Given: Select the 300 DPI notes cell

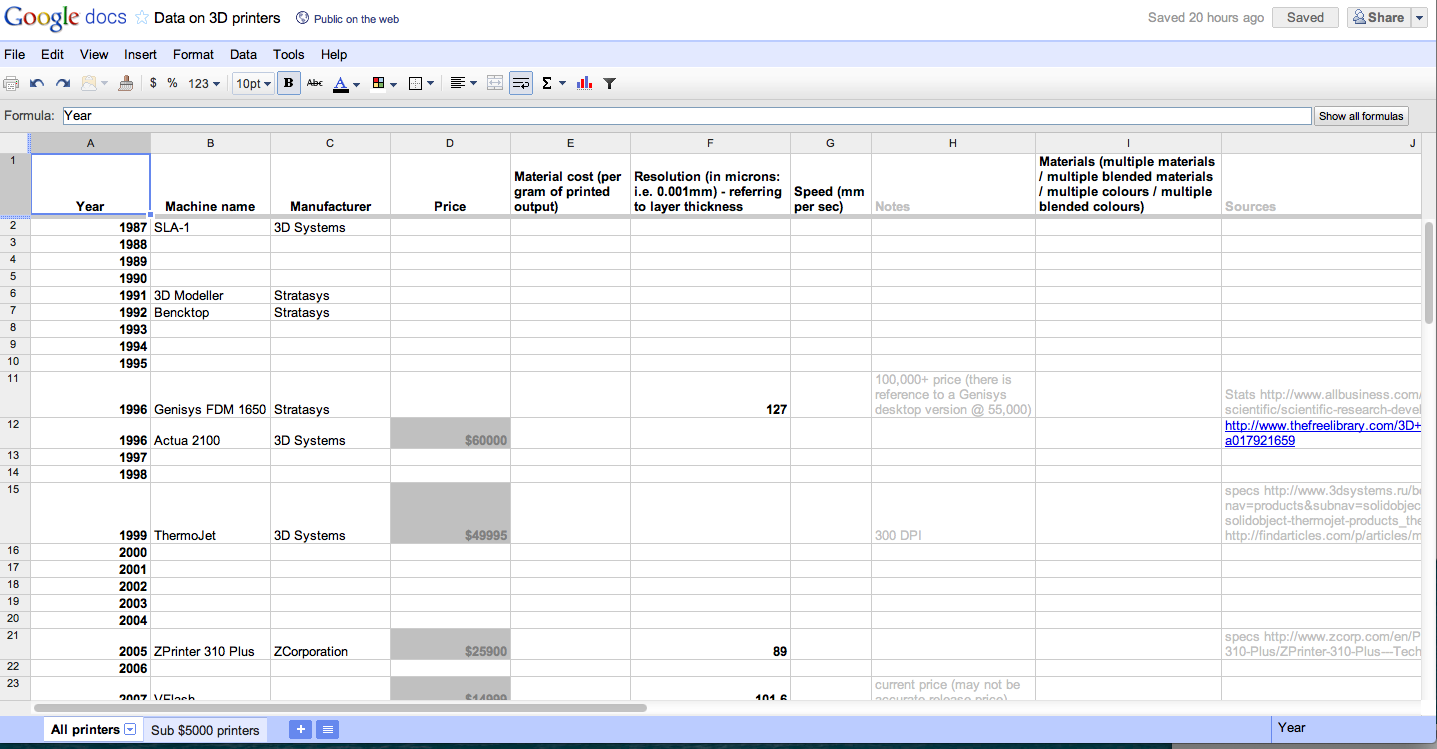Looking at the screenshot, I should point(953,513).
